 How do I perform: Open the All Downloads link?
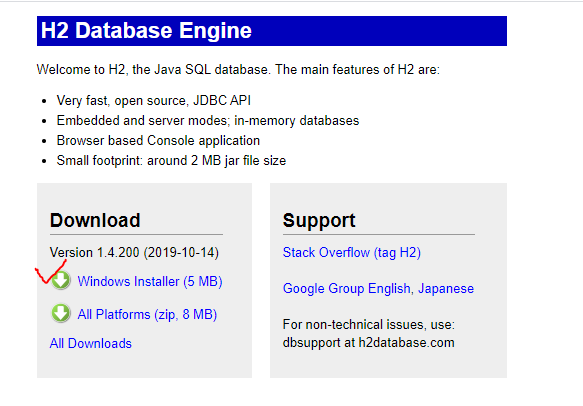point(91,344)
